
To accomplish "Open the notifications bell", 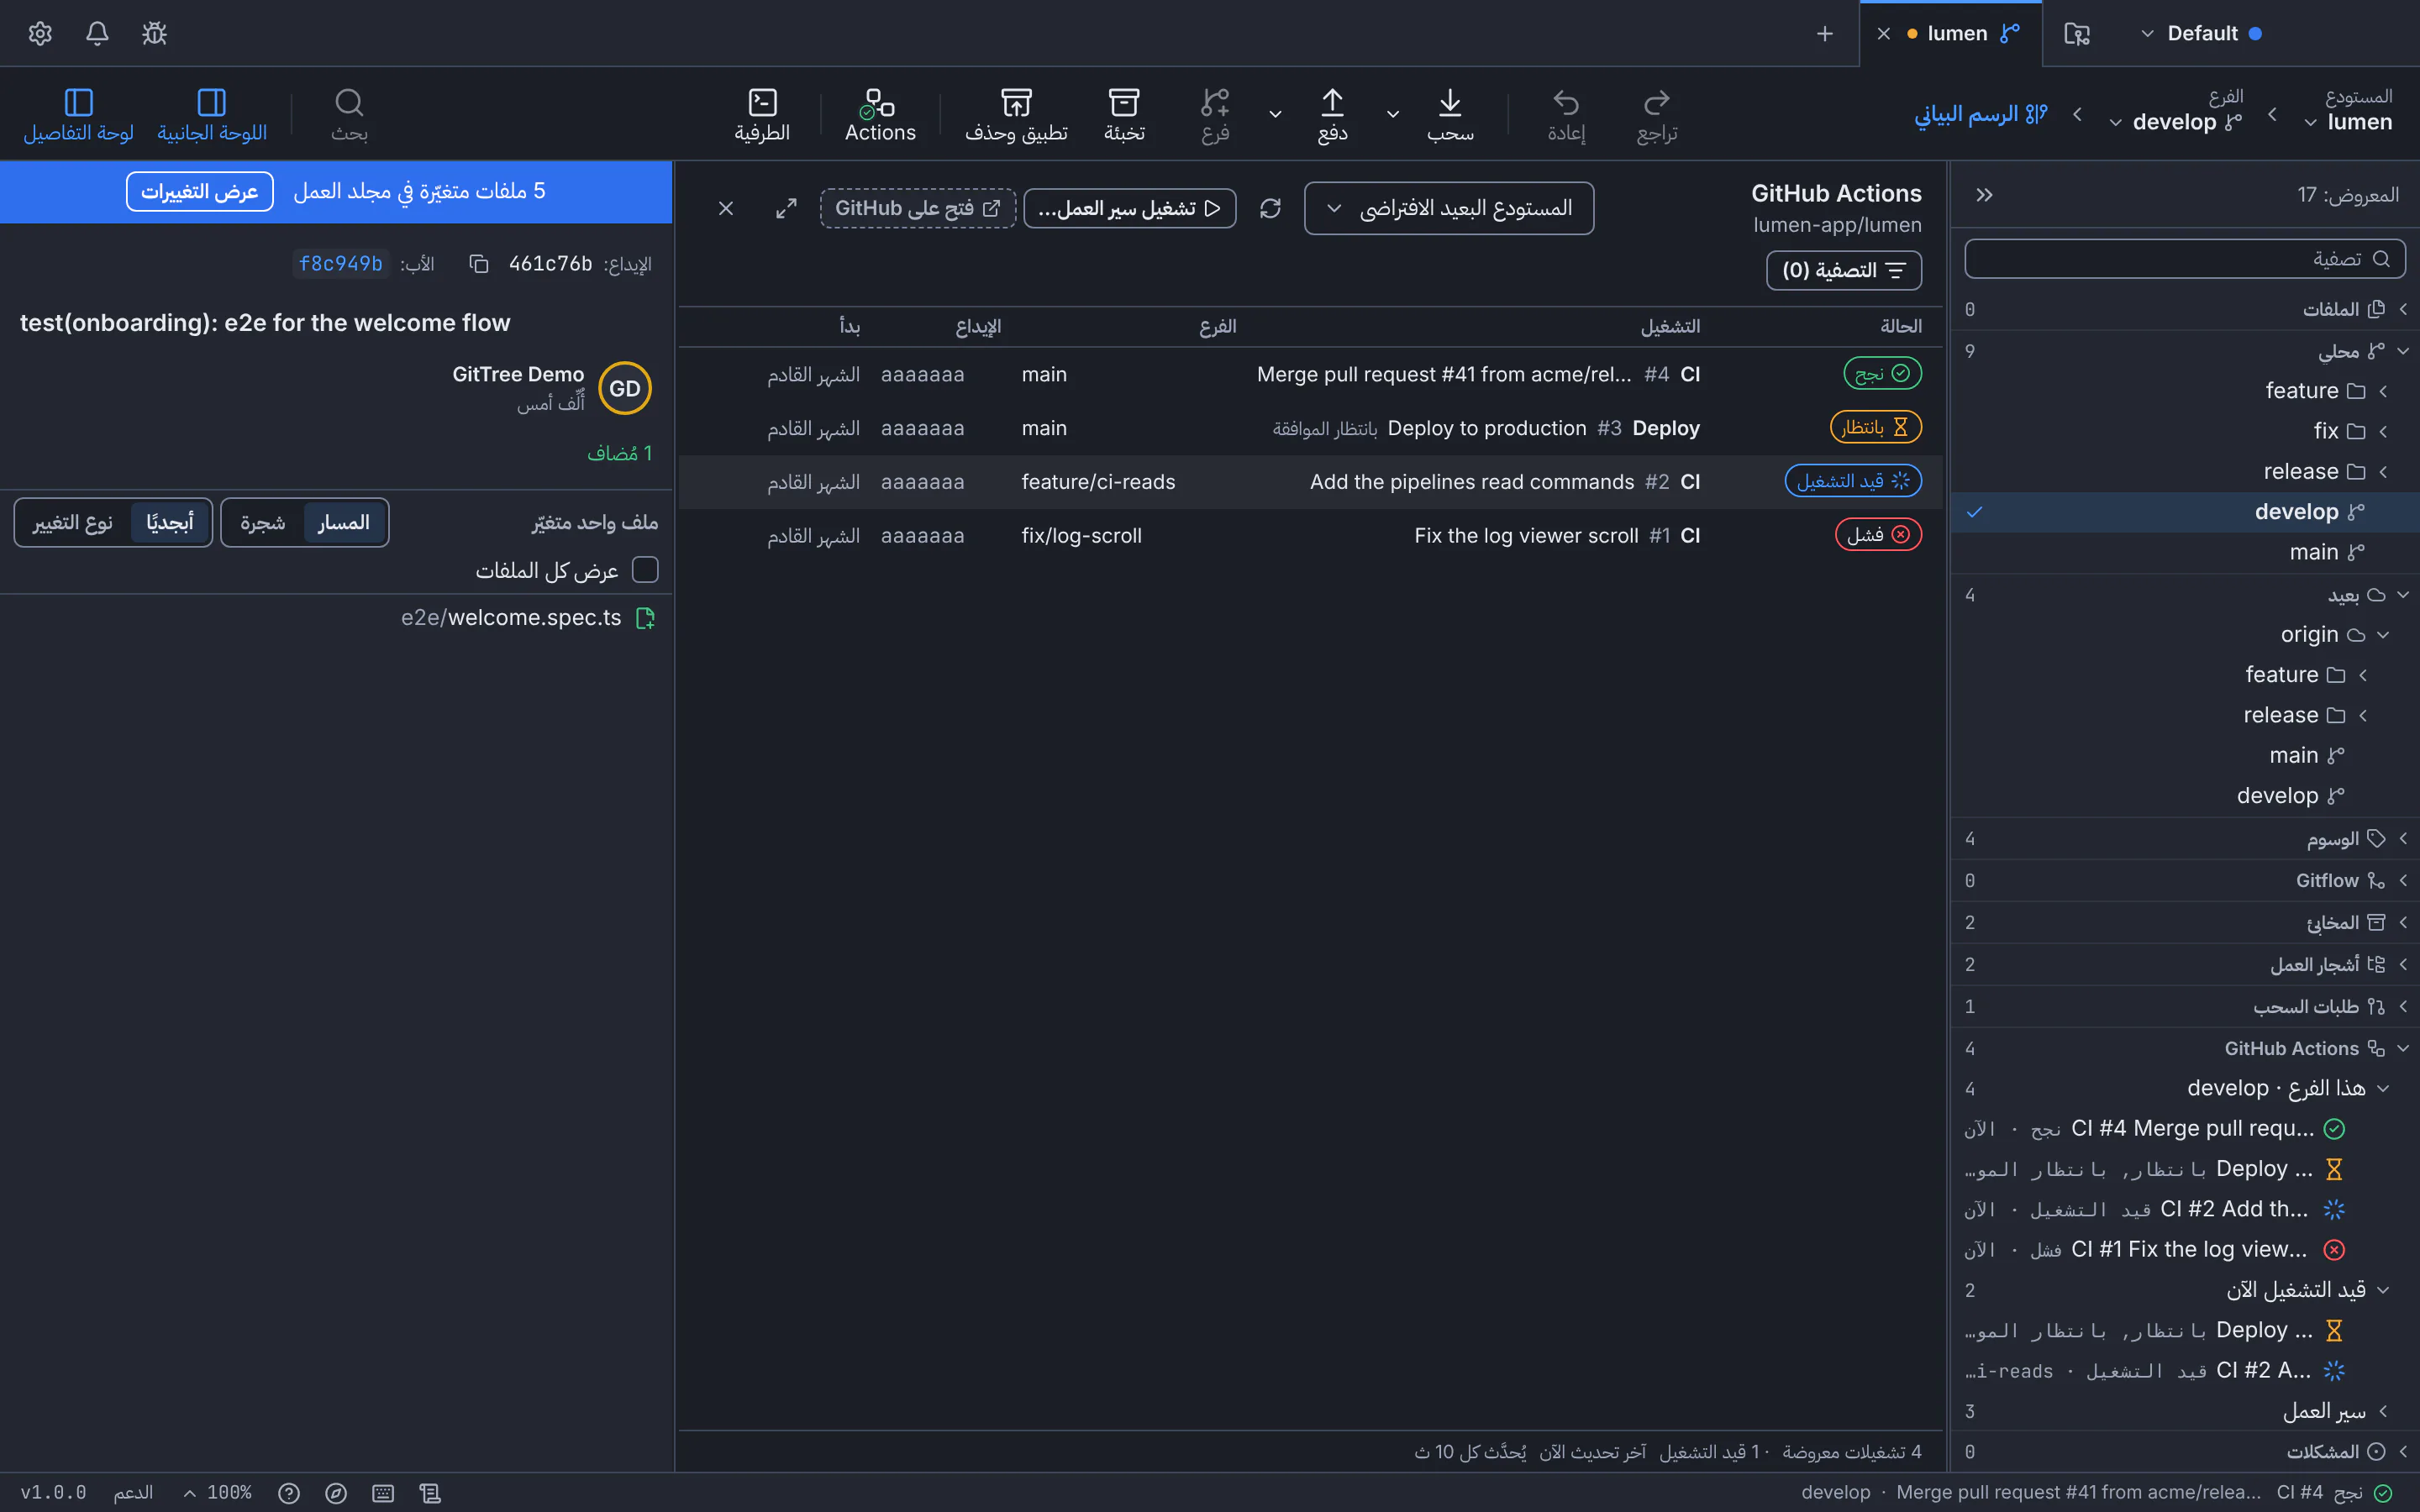I will (x=97, y=33).
